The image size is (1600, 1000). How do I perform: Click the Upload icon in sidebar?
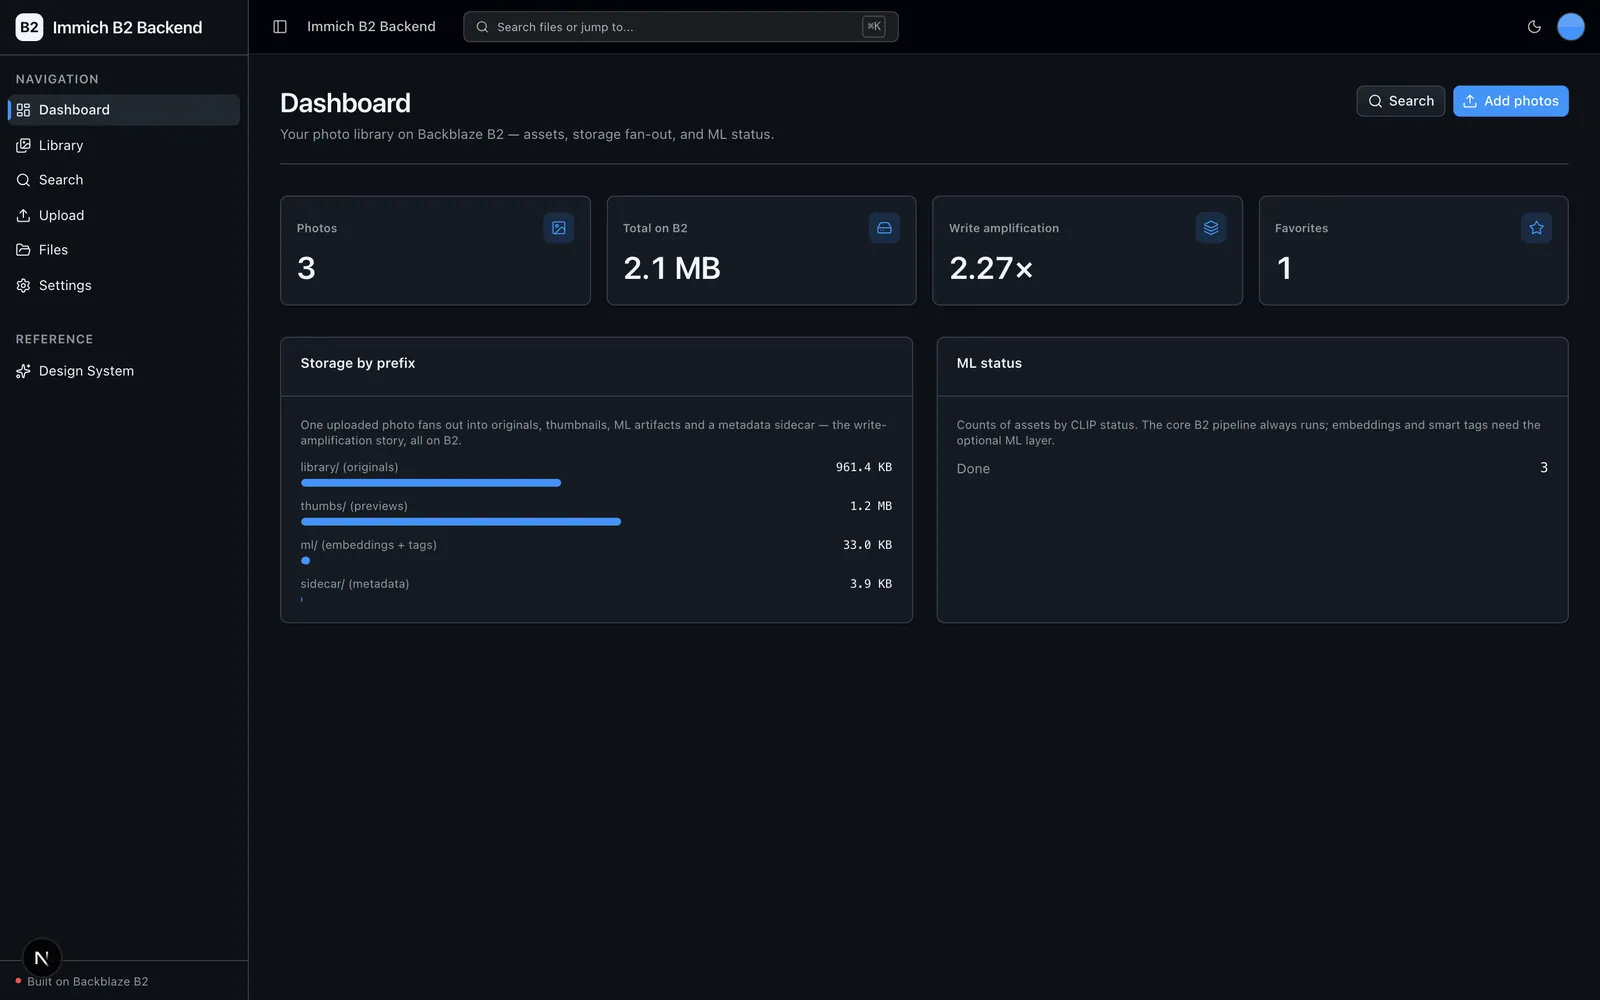coord(23,215)
